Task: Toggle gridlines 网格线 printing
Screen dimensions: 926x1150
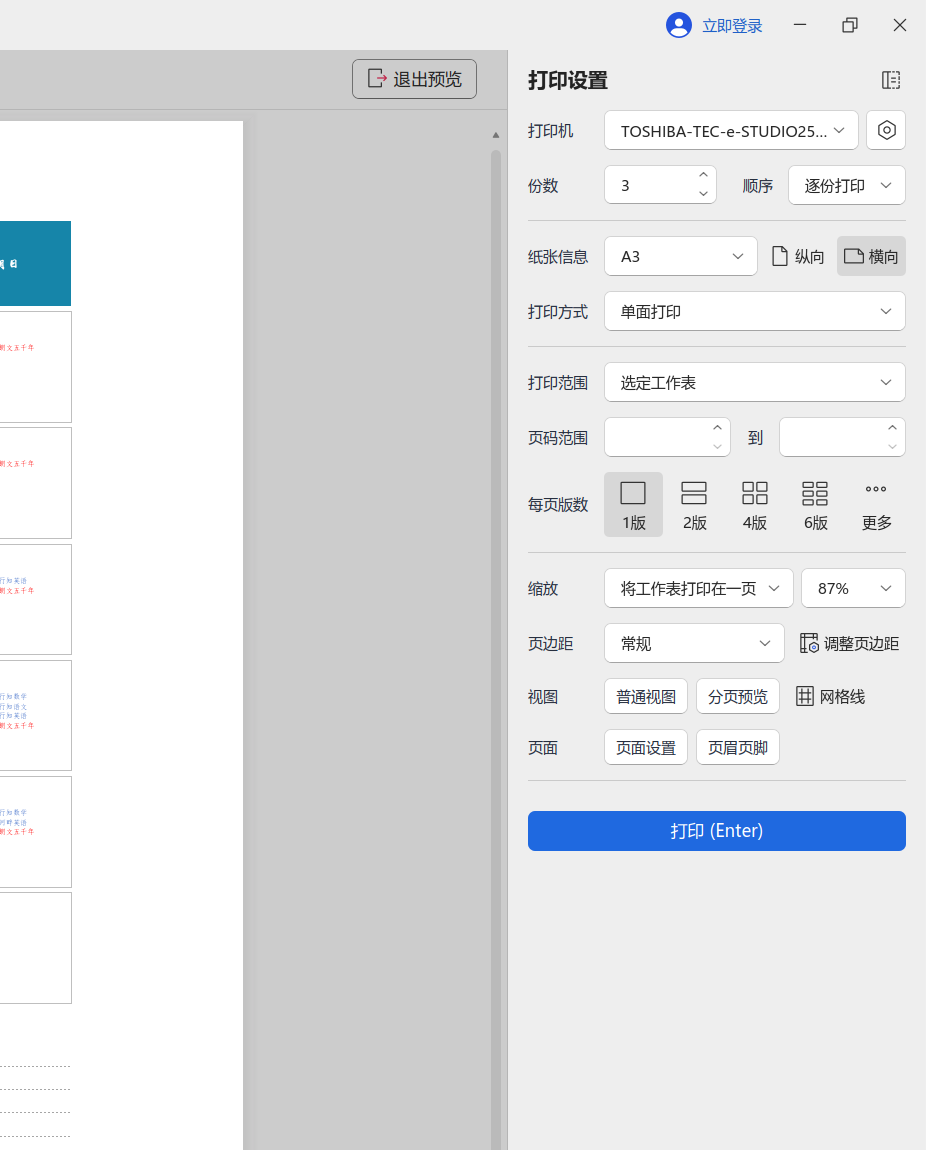Action: tap(831, 697)
